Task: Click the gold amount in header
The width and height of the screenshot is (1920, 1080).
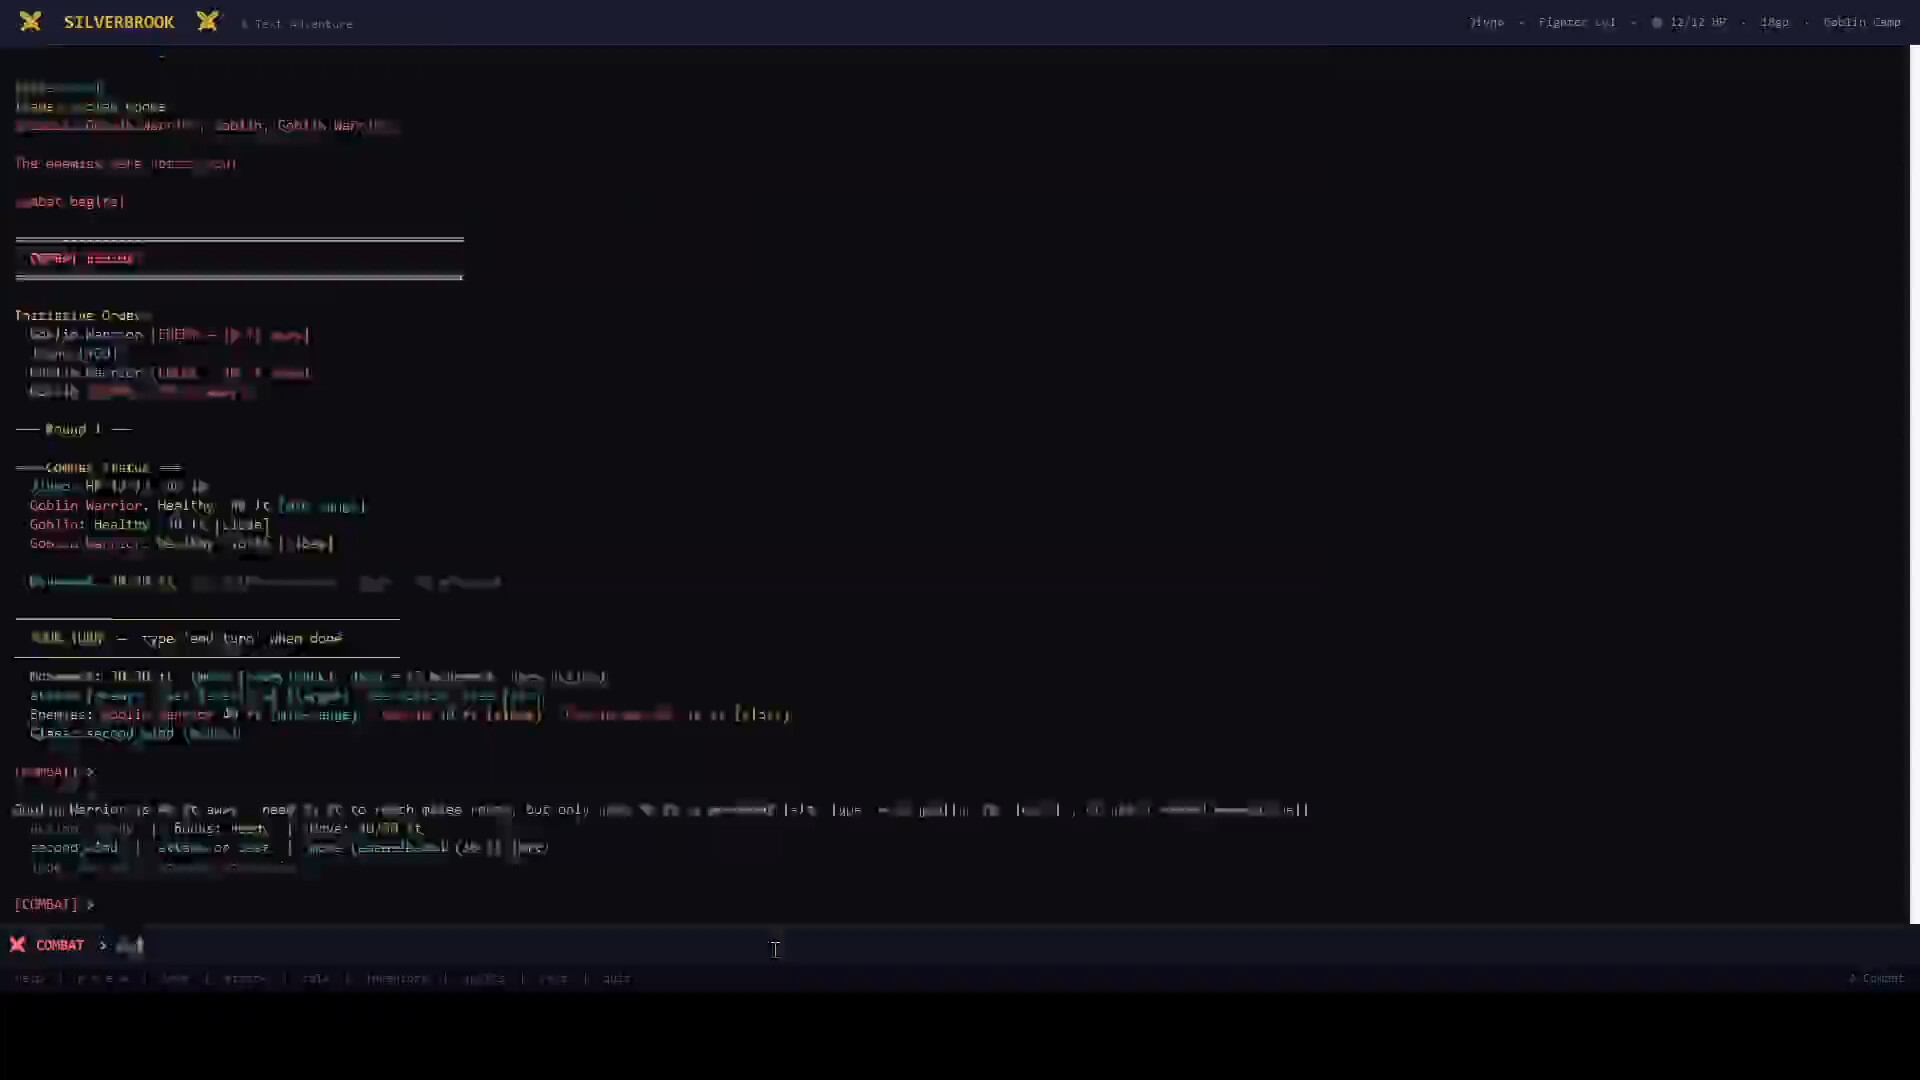Action: 1774,22
